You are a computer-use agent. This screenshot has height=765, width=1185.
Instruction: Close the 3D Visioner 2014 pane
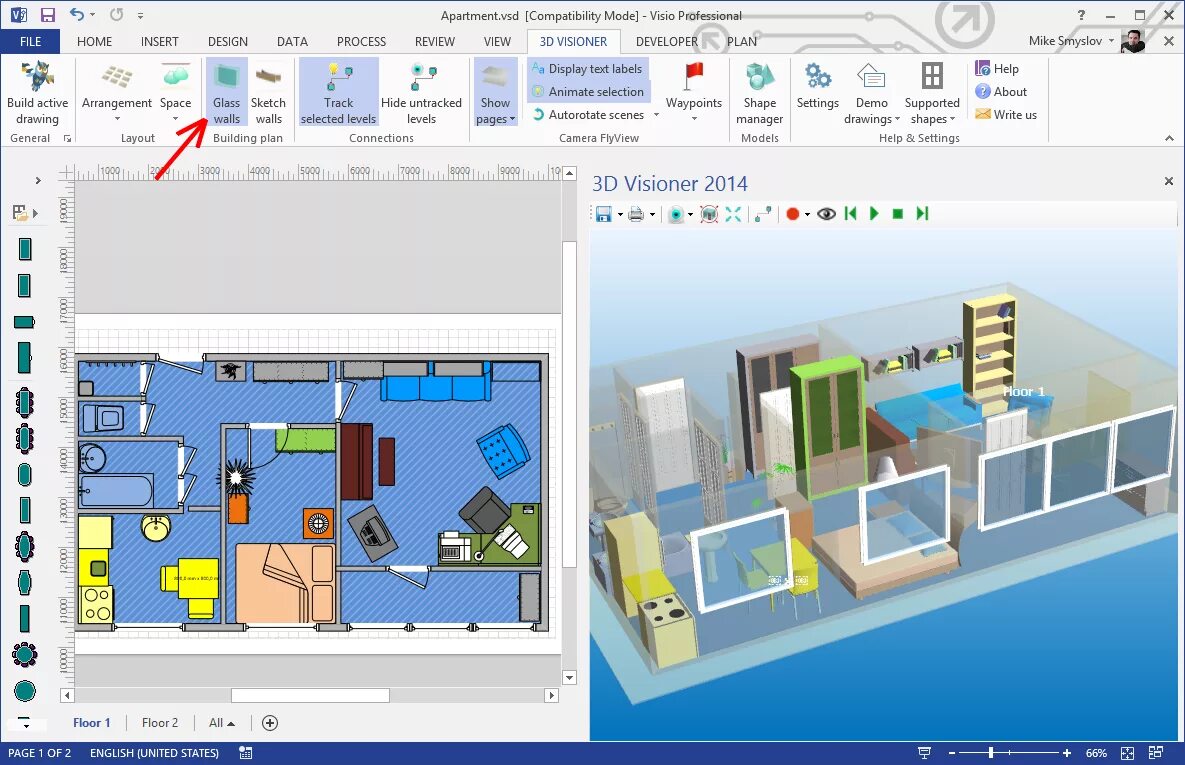click(1168, 181)
